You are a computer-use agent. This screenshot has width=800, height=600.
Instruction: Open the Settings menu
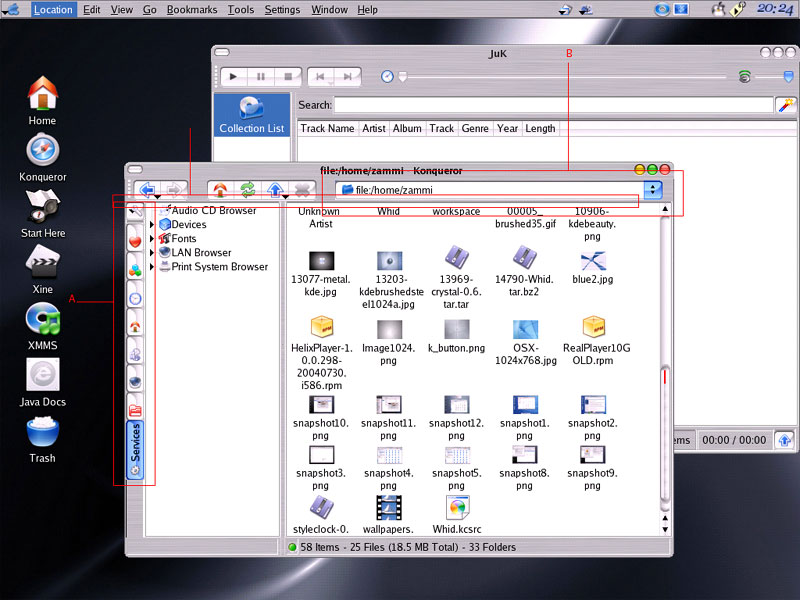coord(282,9)
